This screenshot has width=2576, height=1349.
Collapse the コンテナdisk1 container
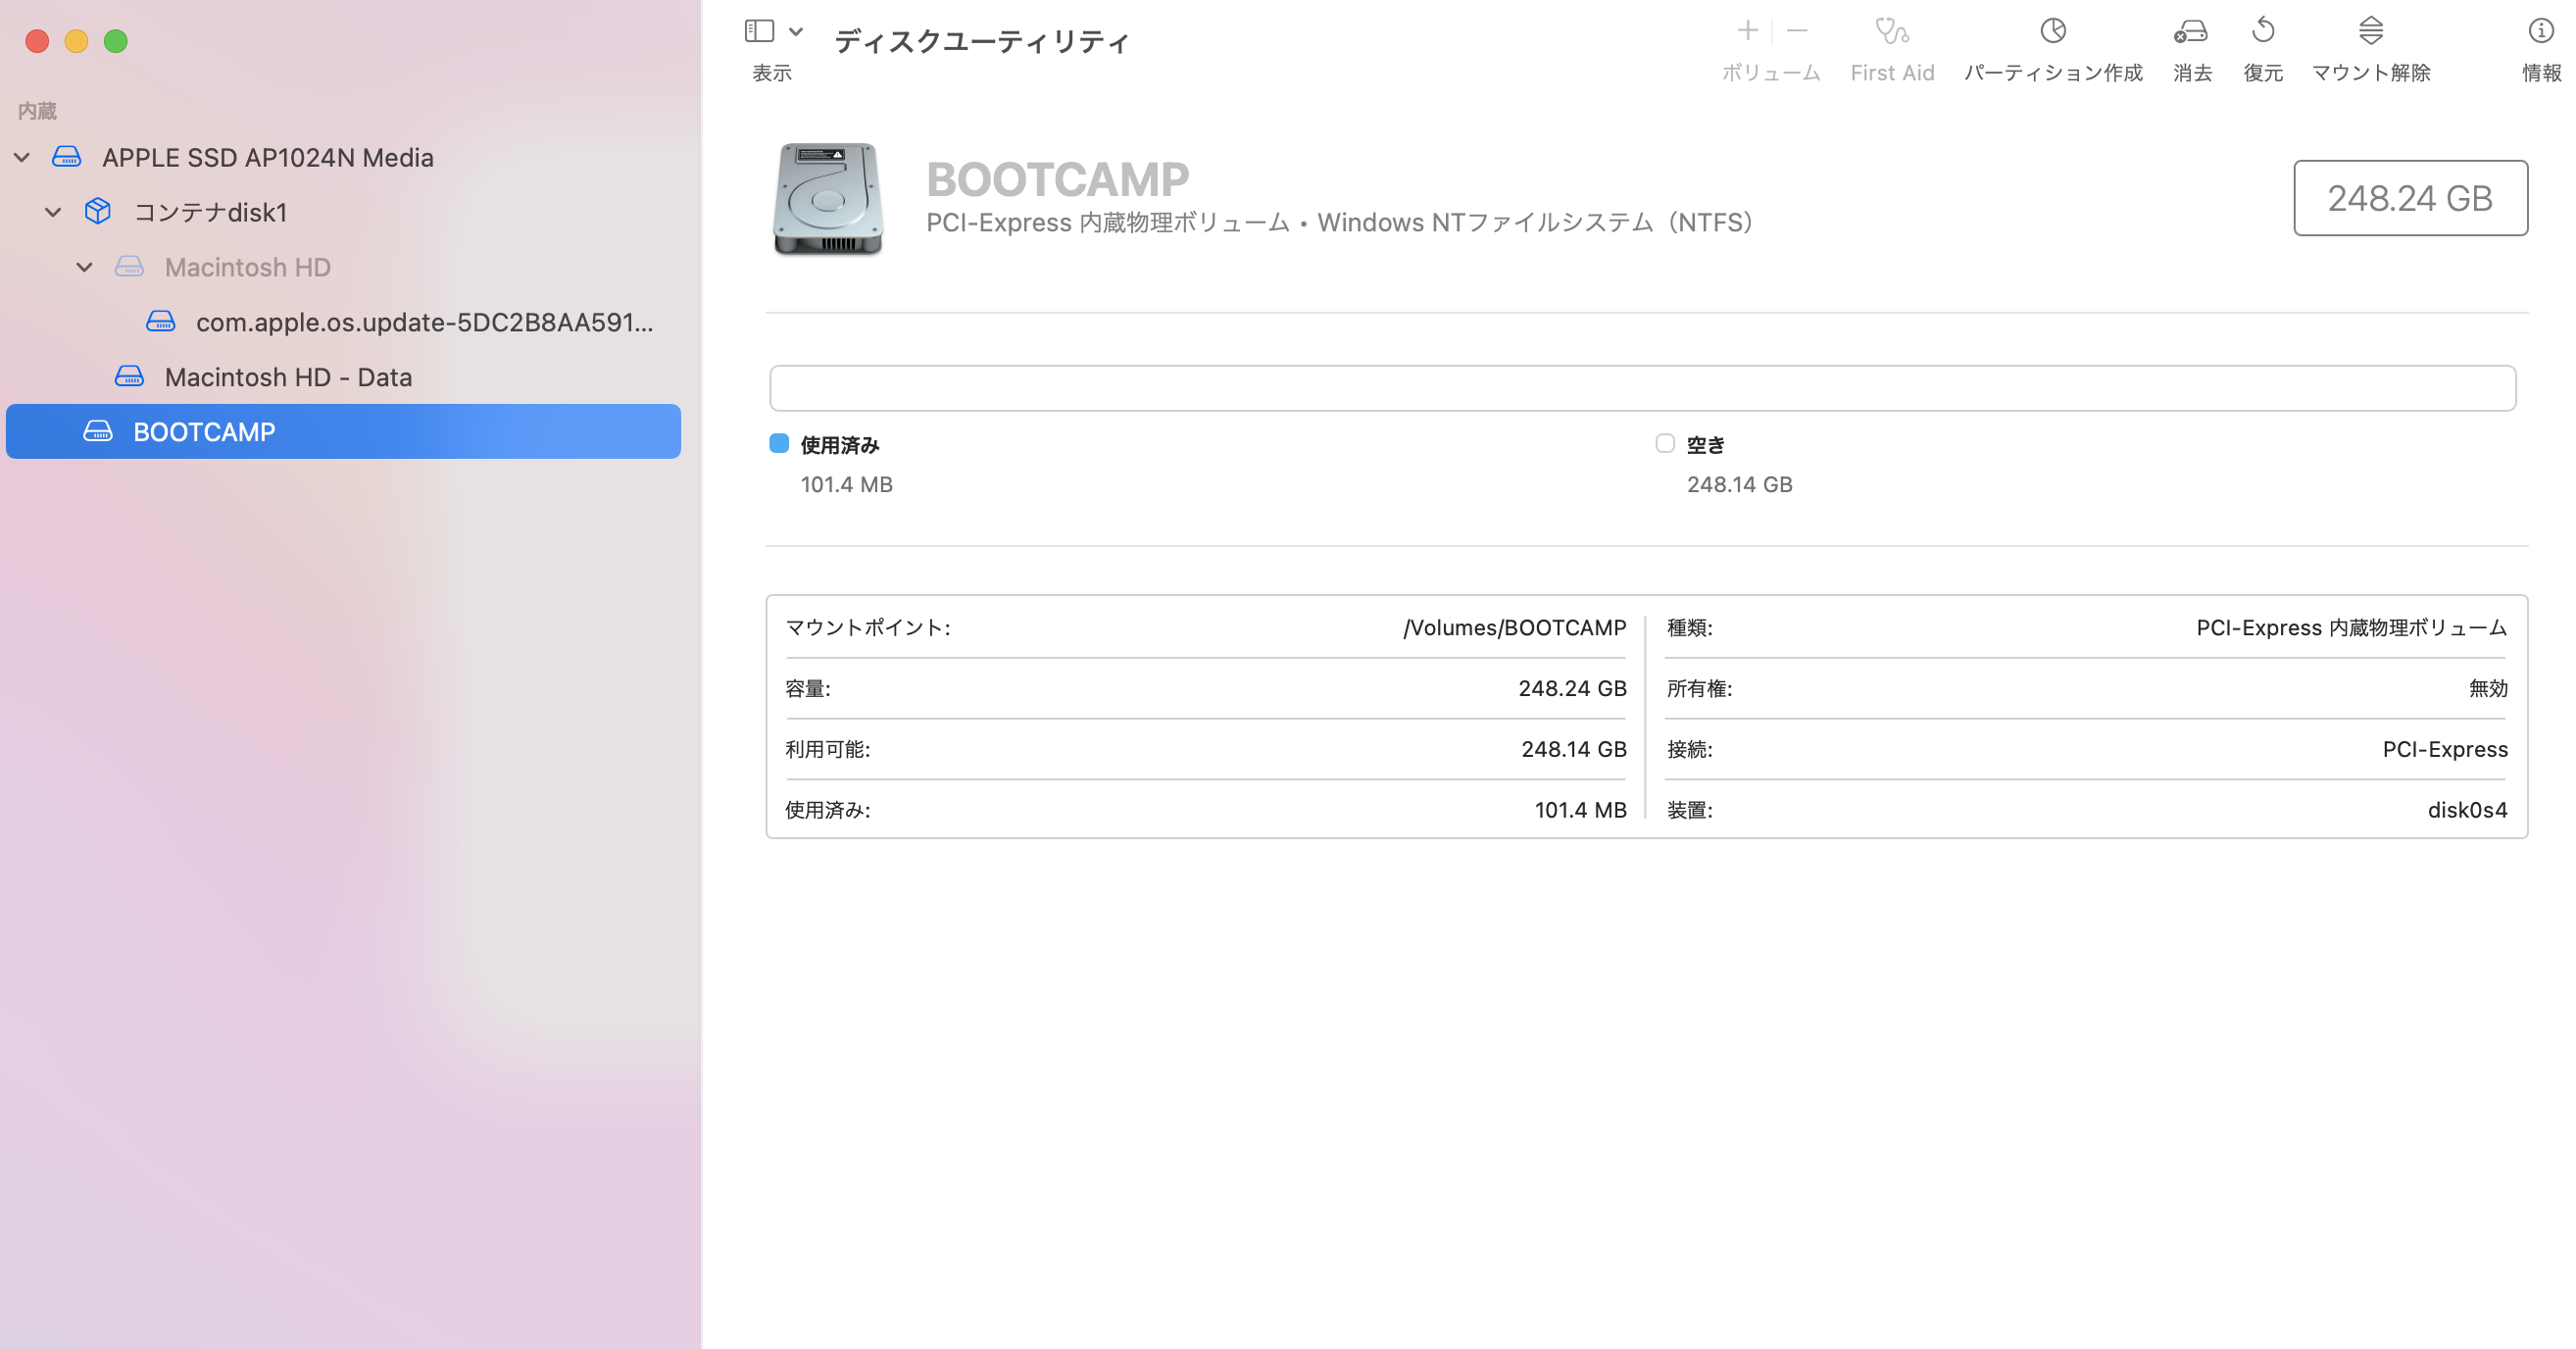click(x=53, y=212)
